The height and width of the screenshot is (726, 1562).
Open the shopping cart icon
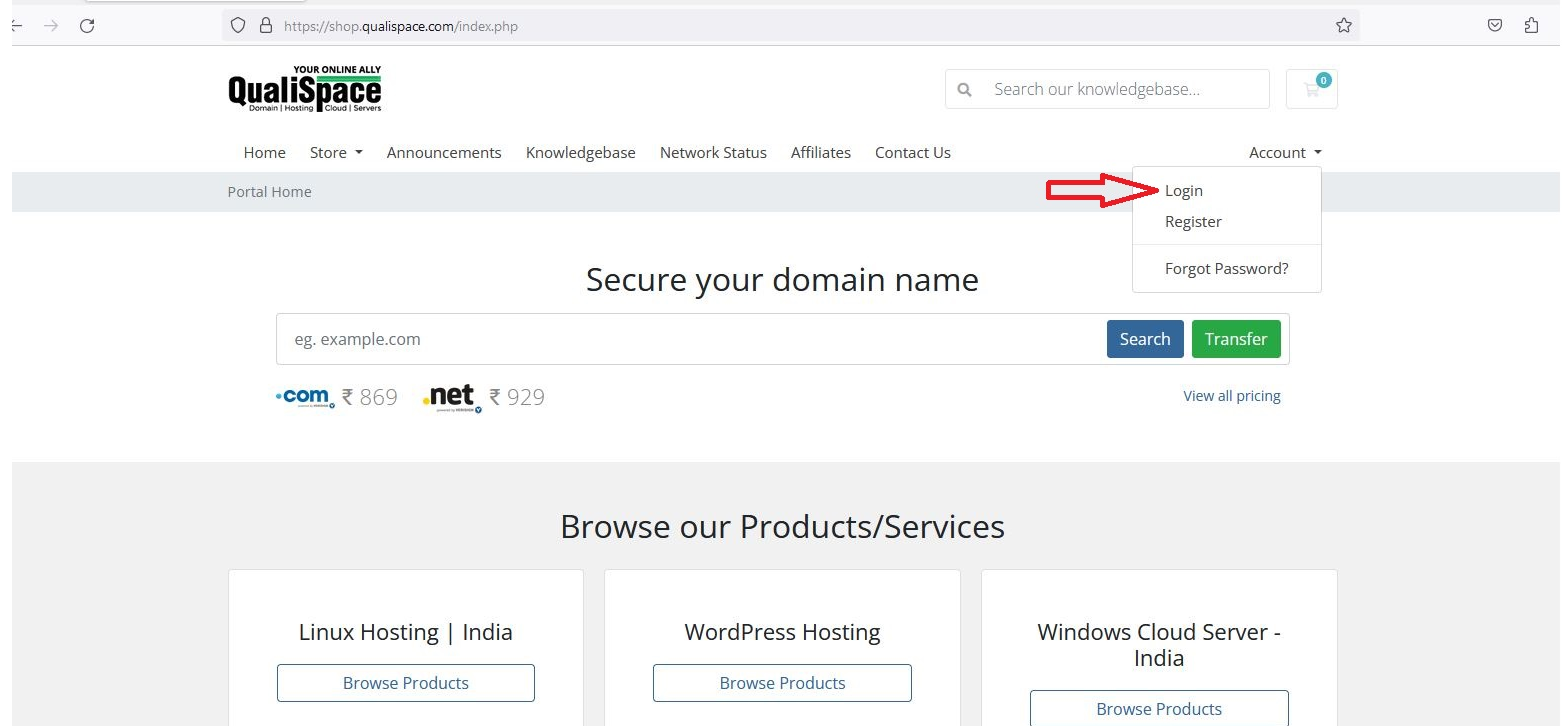(x=1311, y=89)
